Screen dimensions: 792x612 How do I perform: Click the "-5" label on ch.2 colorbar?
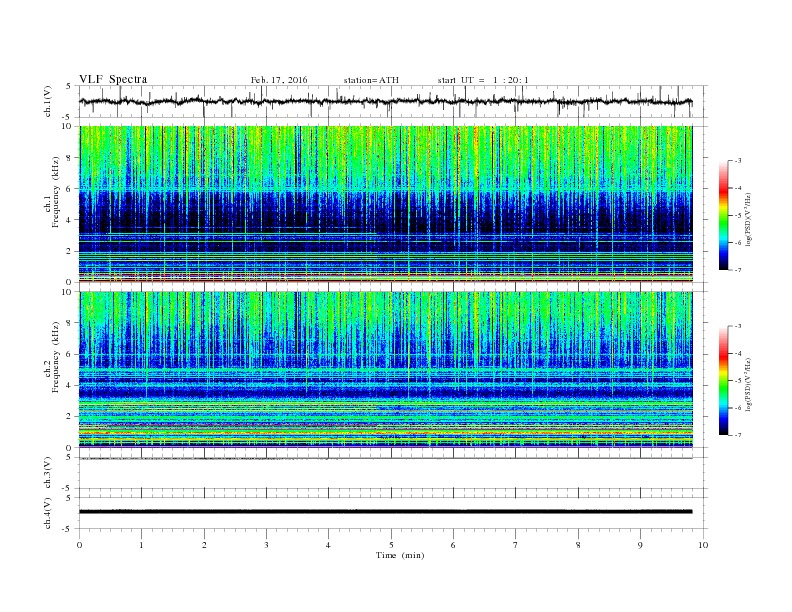click(x=737, y=381)
